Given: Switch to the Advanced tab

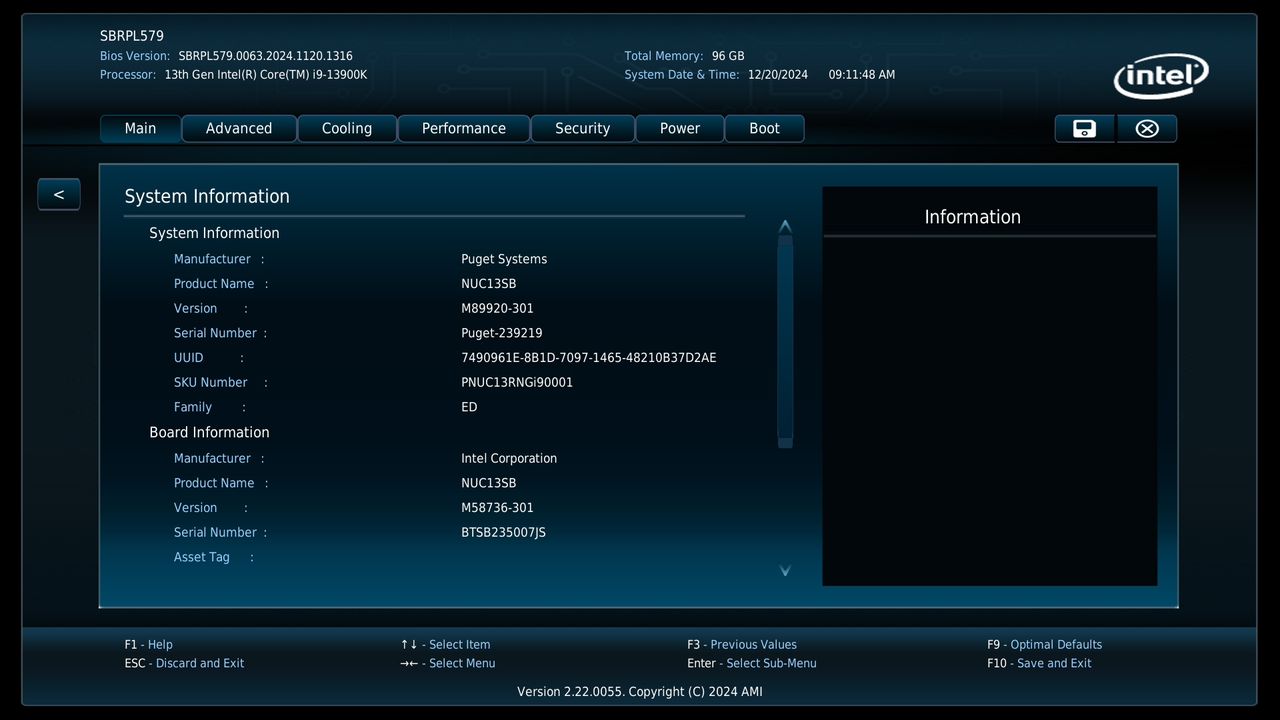Looking at the screenshot, I should [x=239, y=129].
